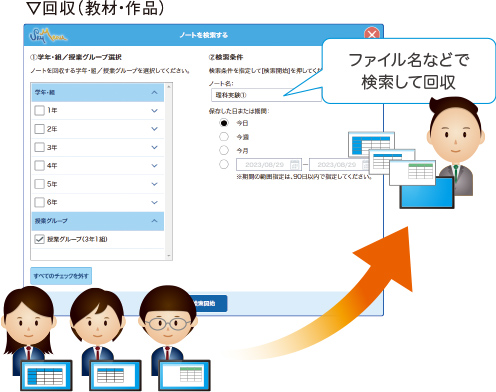The width and height of the screenshot is (496, 392).
Task: Select the 今週 radio button
Action: click(224, 137)
